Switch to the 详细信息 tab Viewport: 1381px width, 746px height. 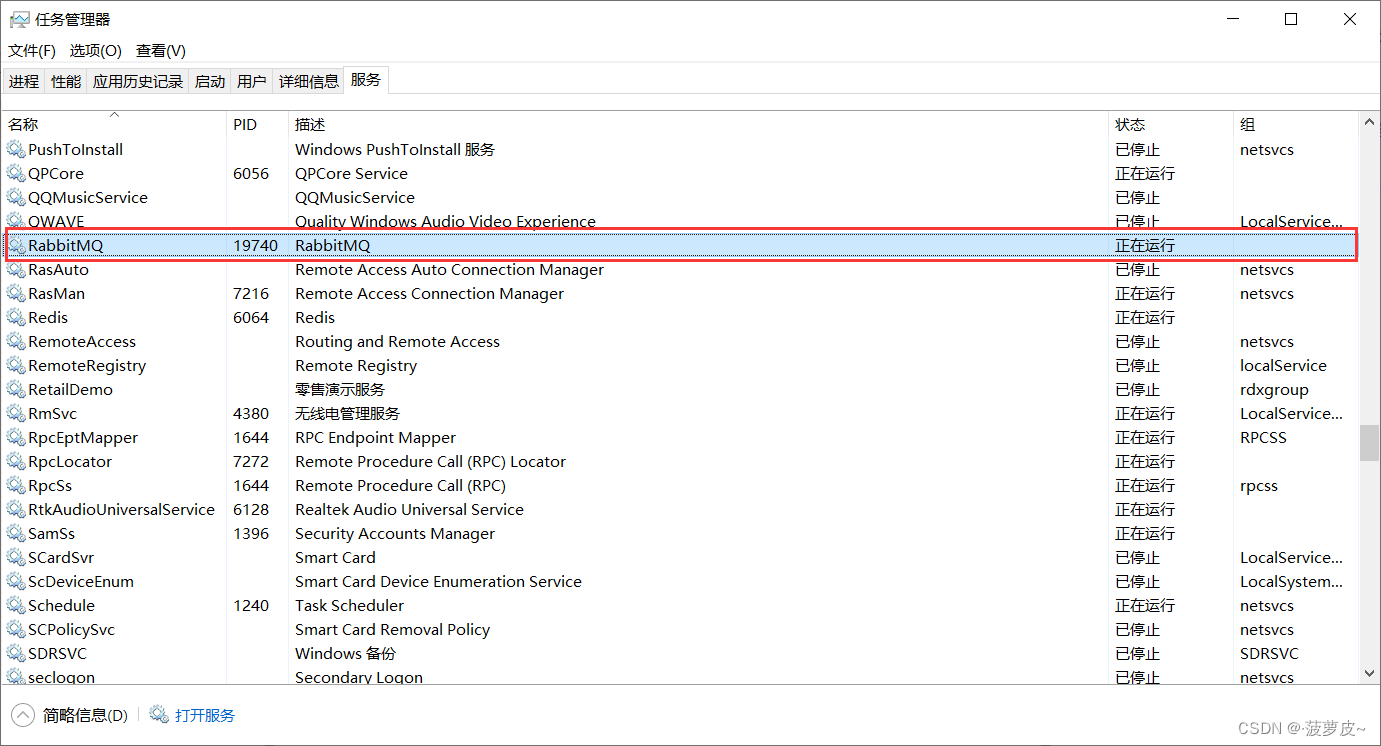(309, 81)
